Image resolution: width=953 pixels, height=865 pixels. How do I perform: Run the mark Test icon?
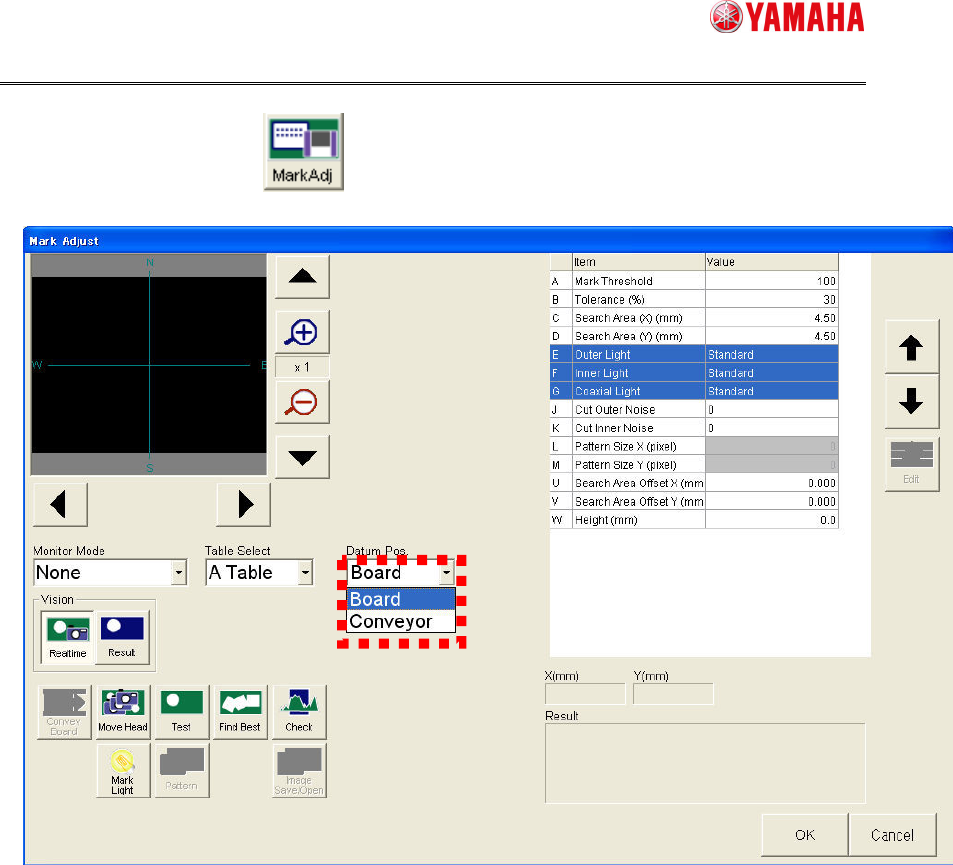click(x=181, y=711)
